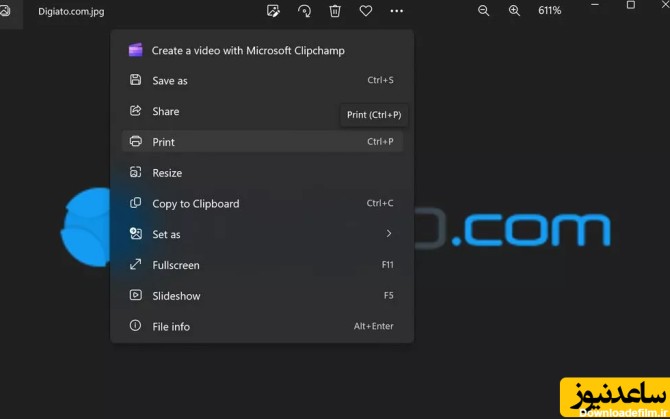Click the Copy to Clipboard icon
The height and width of the screenshot is (419, 670).
click(135, 203)
